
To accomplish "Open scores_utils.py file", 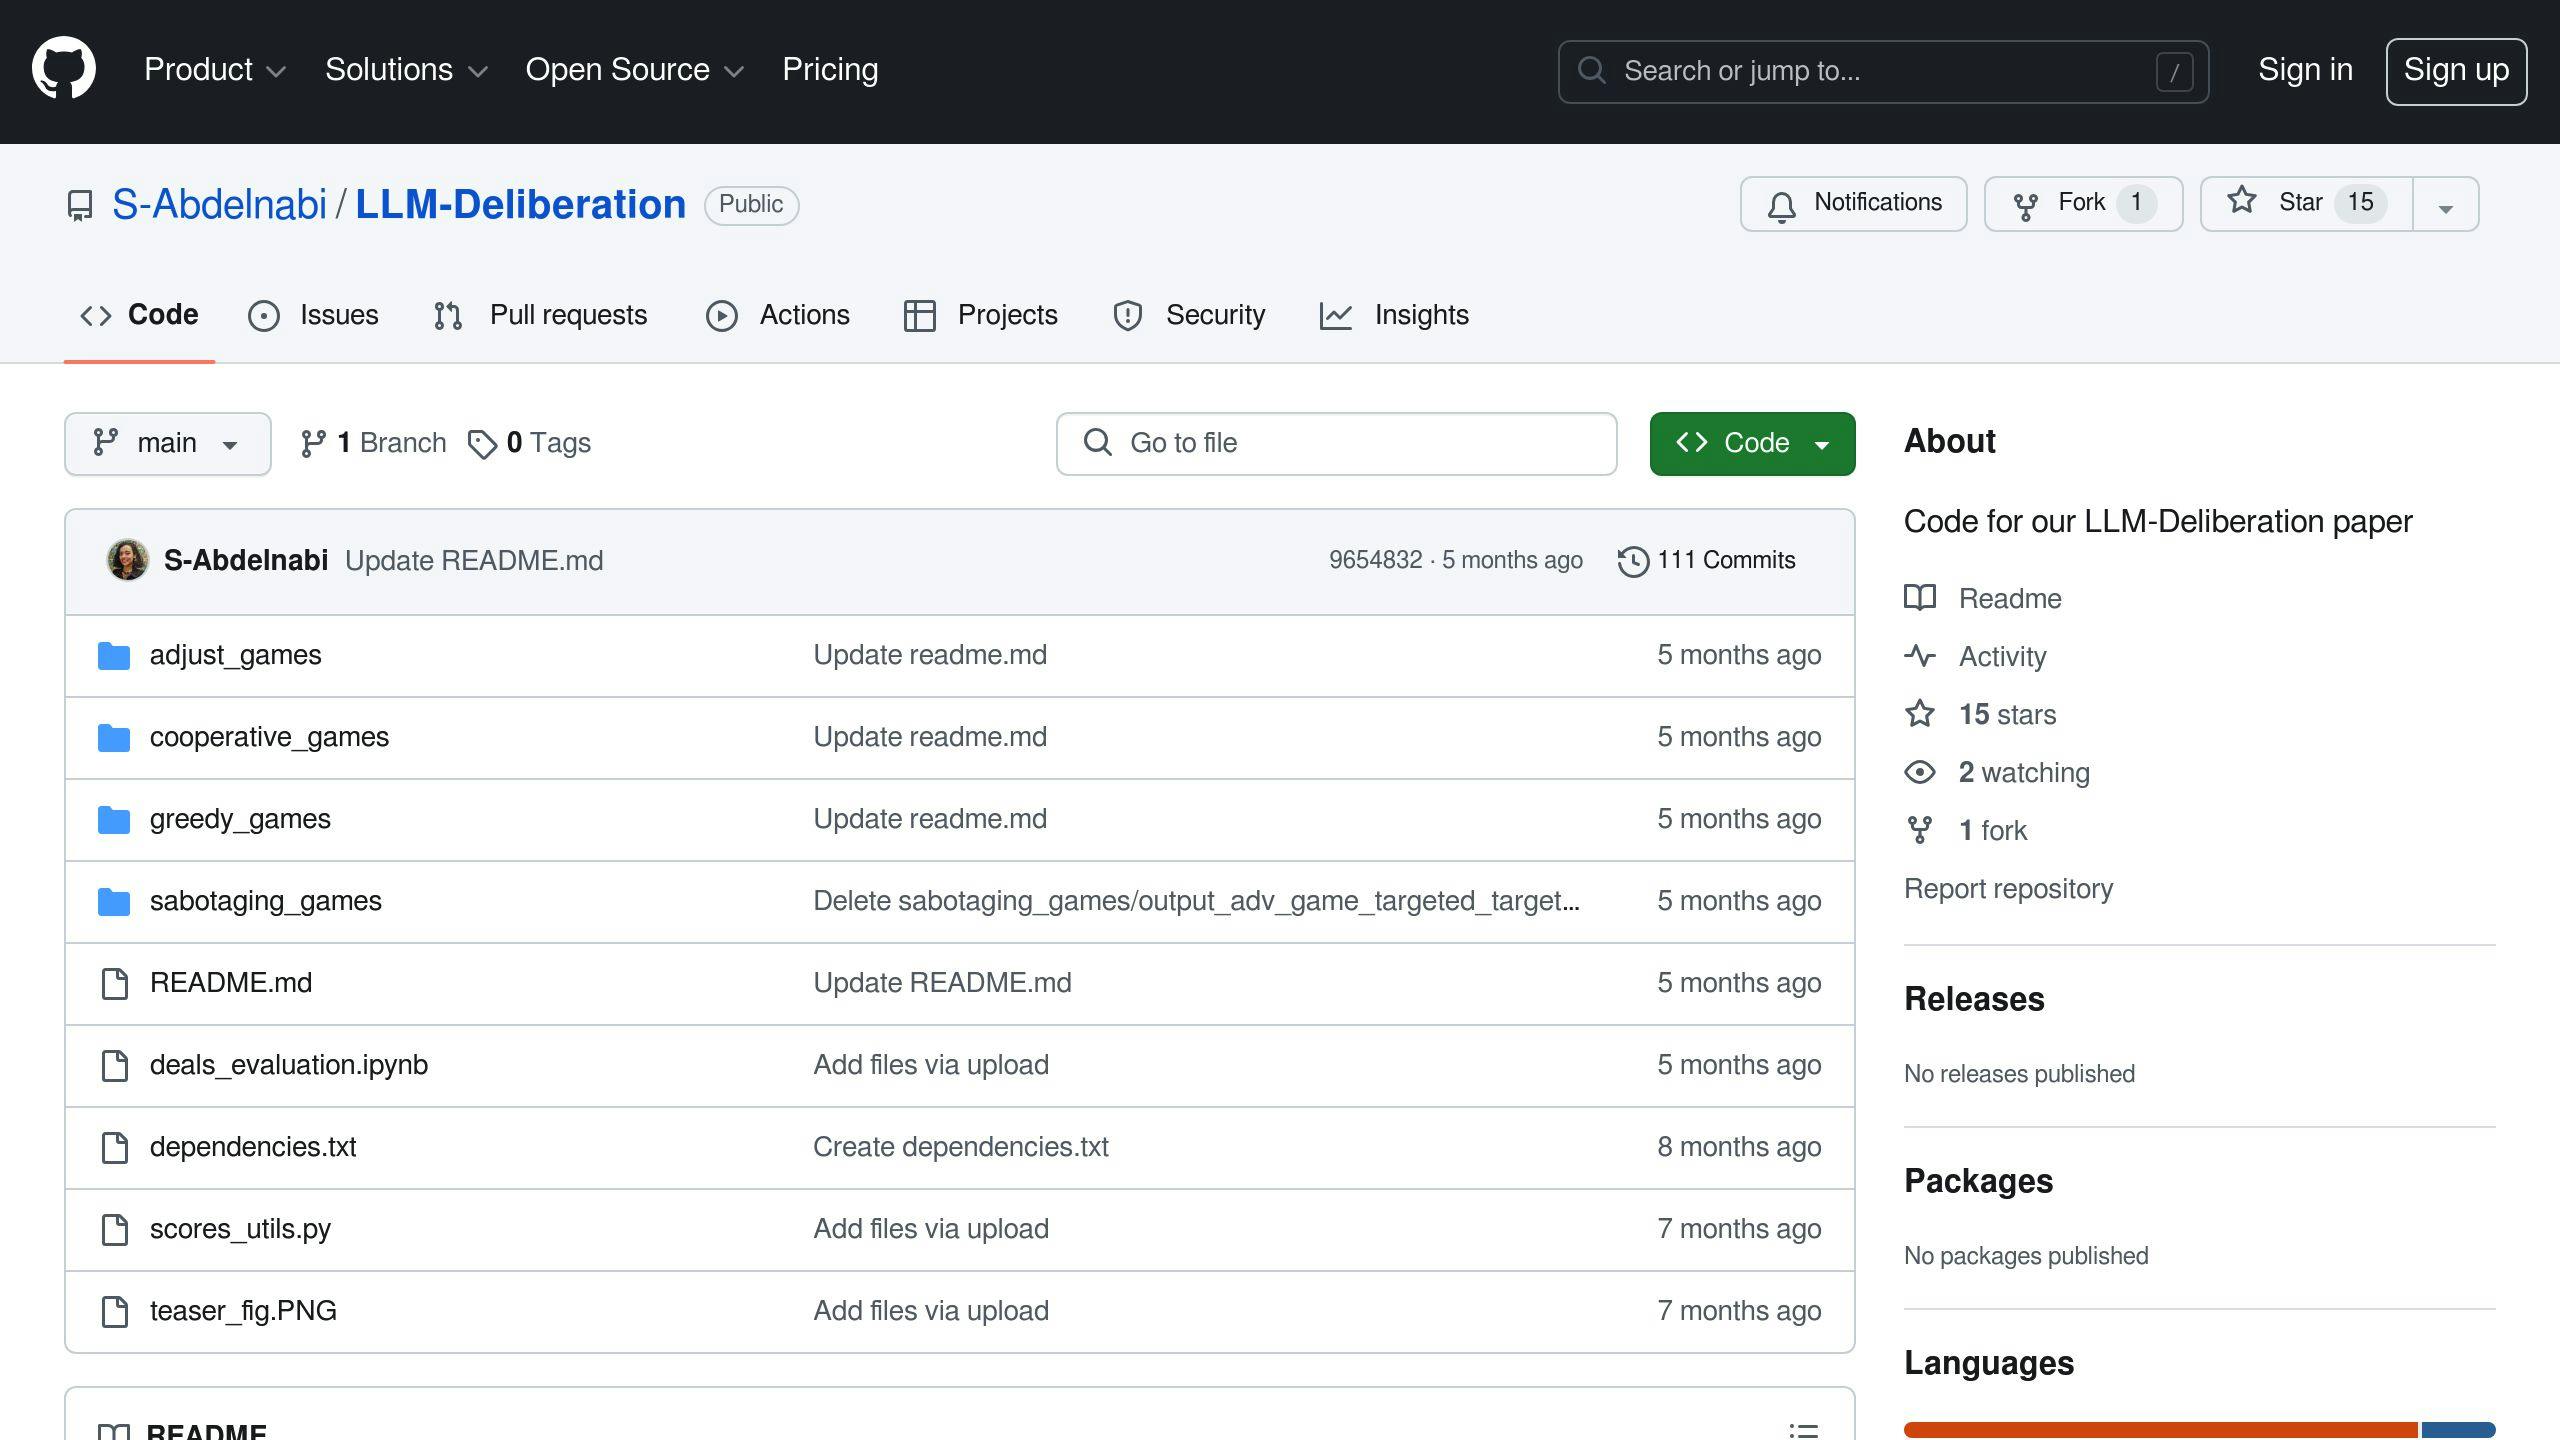I will tap(240, 1229).
